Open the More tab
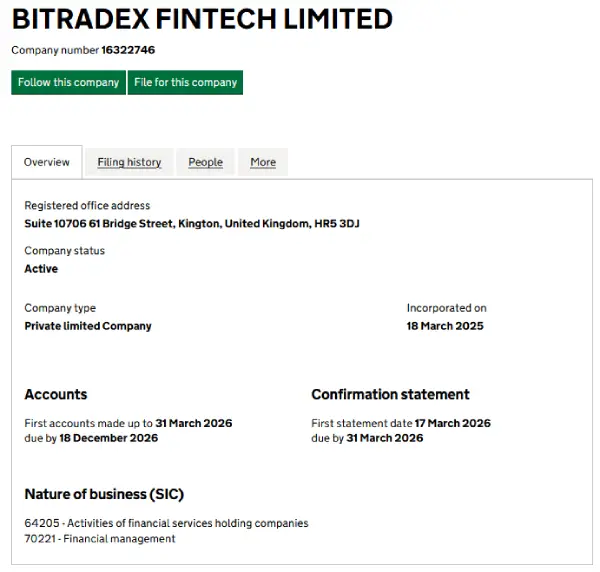Viewport: 600px width, 572px height. click(263, 162)
